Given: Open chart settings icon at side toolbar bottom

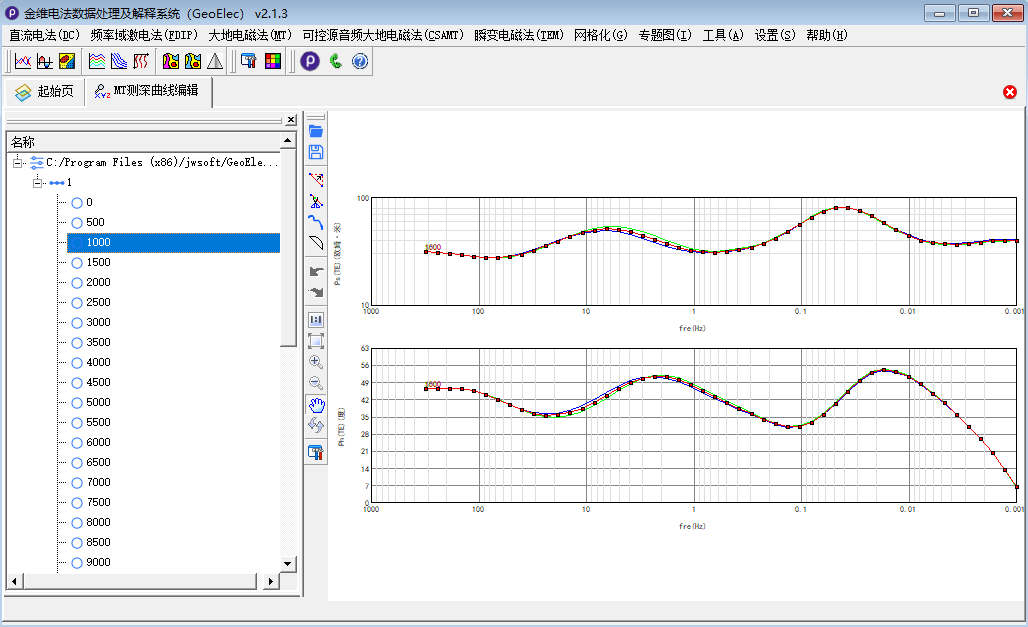Looking at the screenshot, I should 316,453.
